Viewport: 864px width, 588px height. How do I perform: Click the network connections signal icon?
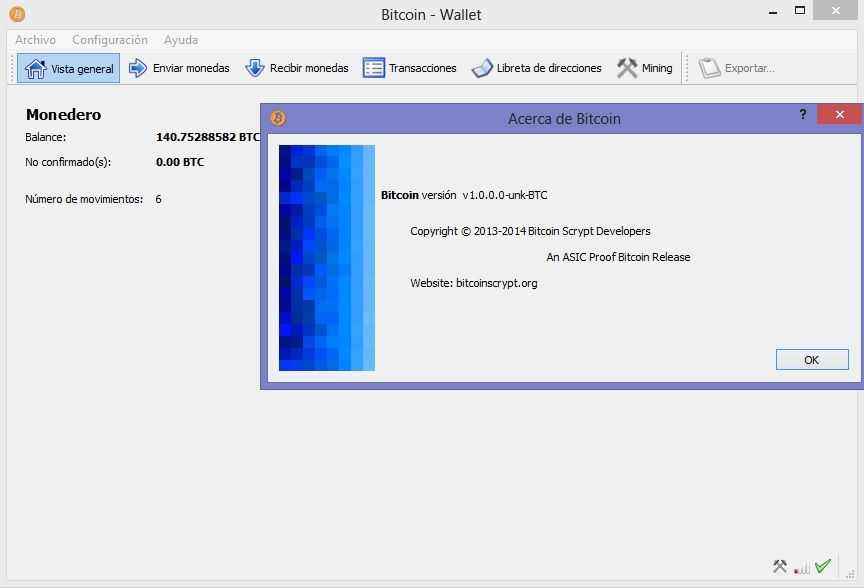802,567
